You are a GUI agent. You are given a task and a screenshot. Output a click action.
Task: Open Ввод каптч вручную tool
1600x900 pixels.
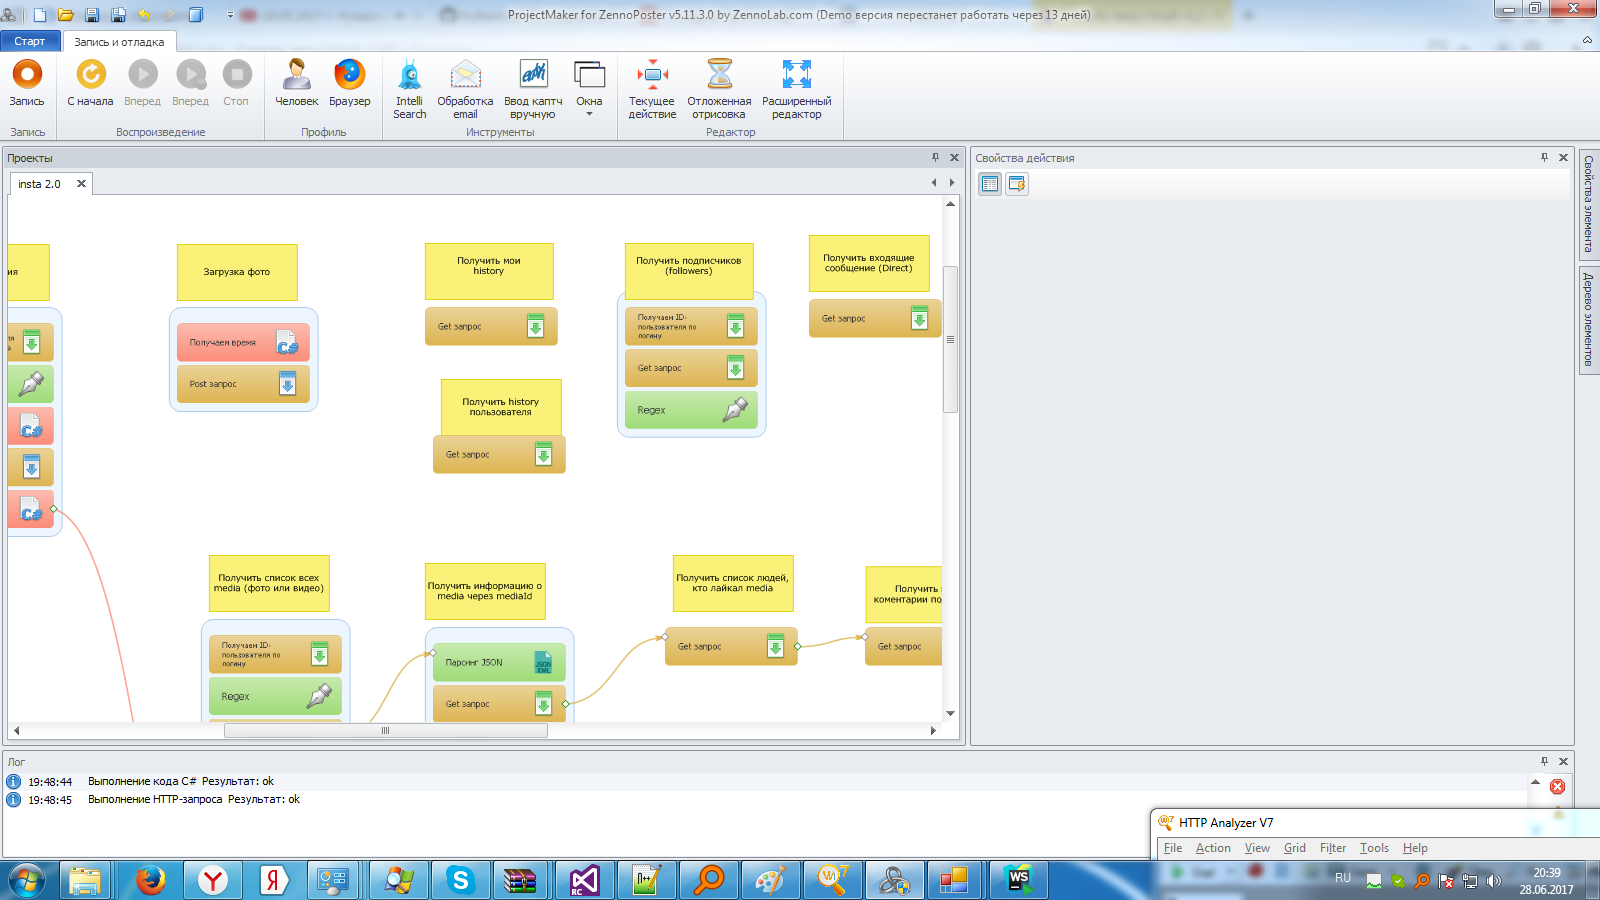click(x=533, y=89)
